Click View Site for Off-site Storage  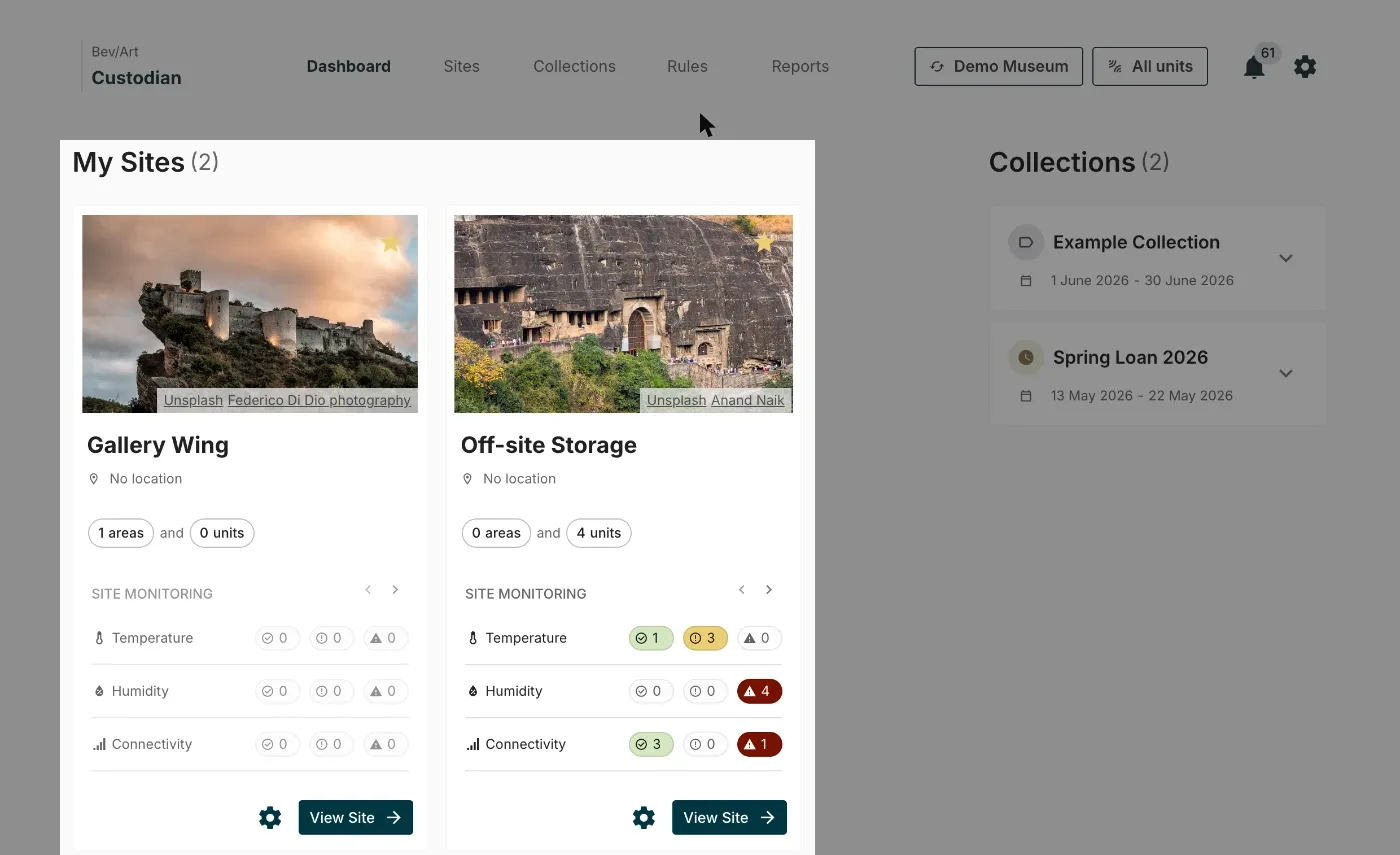(x=730, y=817)
